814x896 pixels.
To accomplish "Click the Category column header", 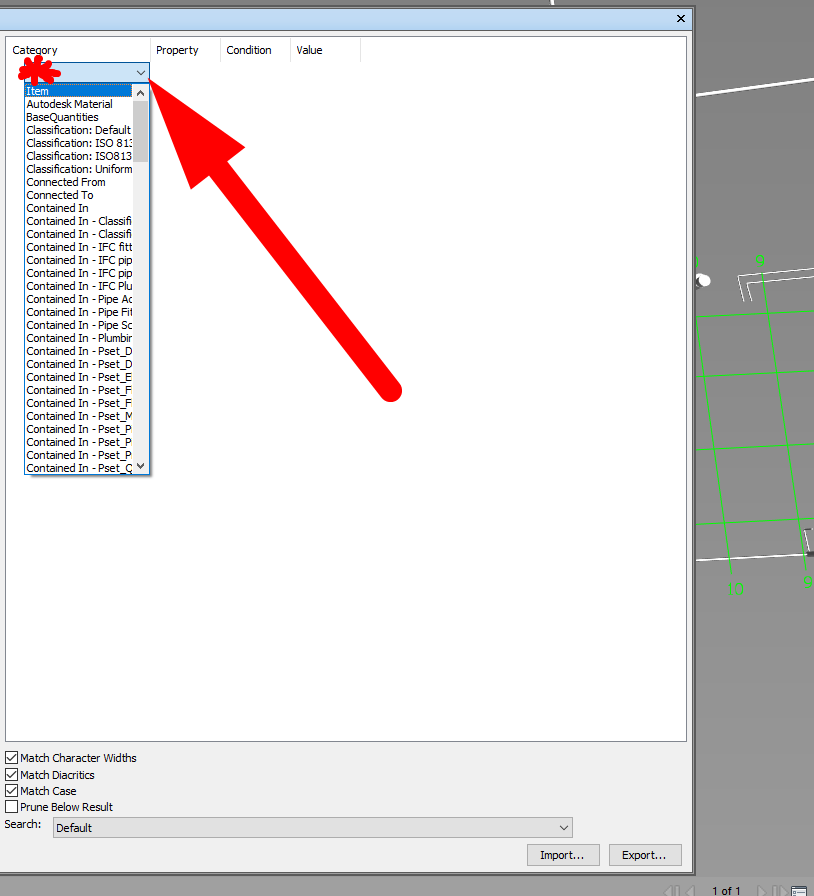I will 35,50.
